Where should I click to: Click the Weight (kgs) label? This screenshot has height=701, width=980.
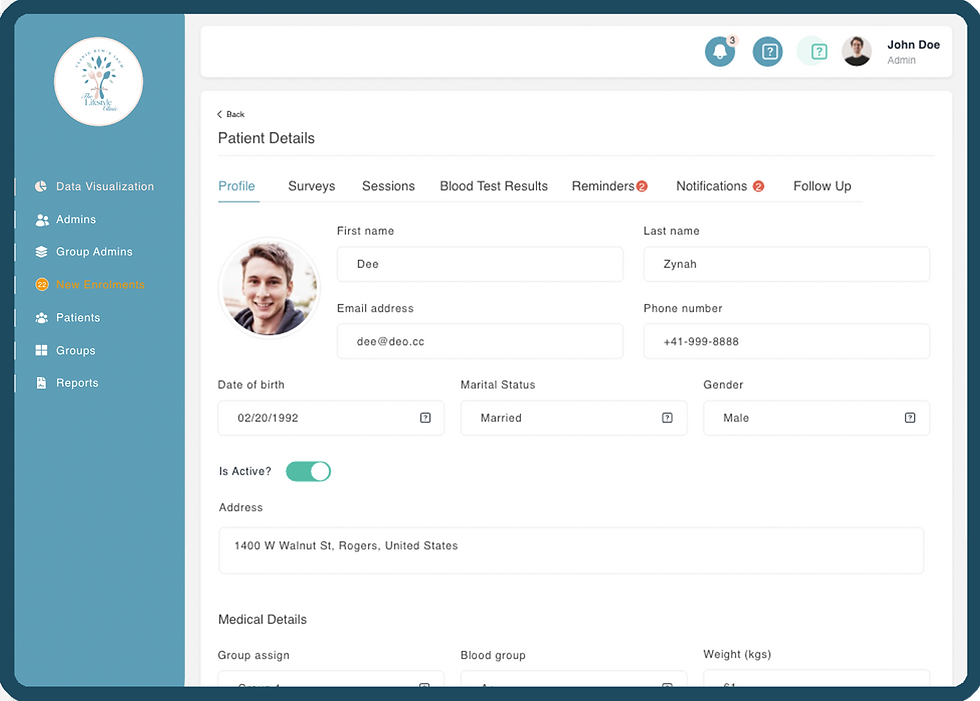point(737,654)
